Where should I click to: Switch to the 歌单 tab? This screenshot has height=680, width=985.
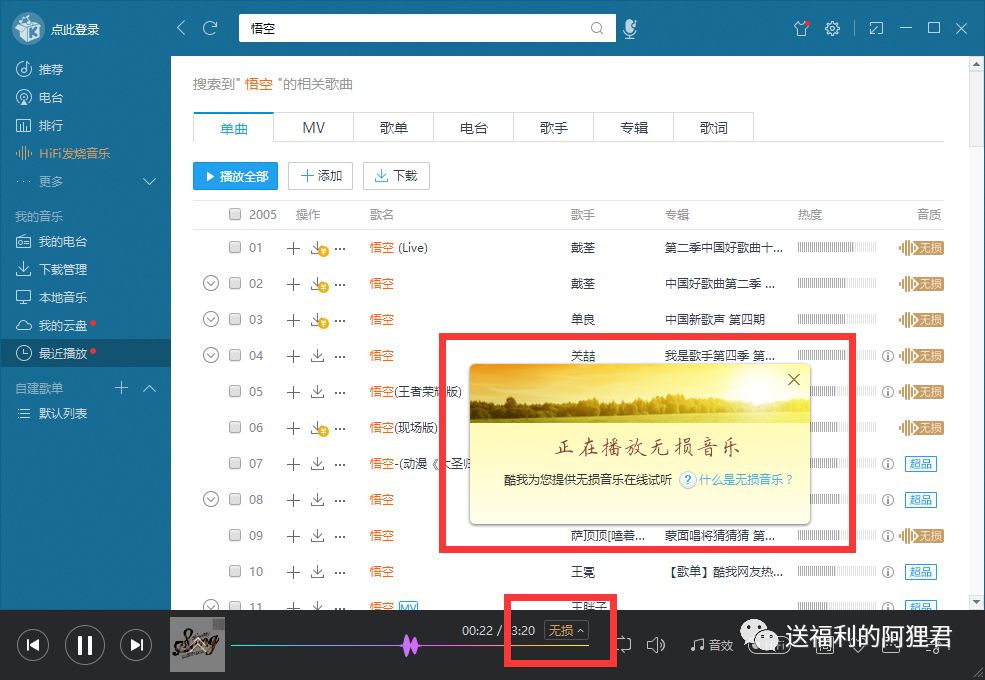point(394,128)
